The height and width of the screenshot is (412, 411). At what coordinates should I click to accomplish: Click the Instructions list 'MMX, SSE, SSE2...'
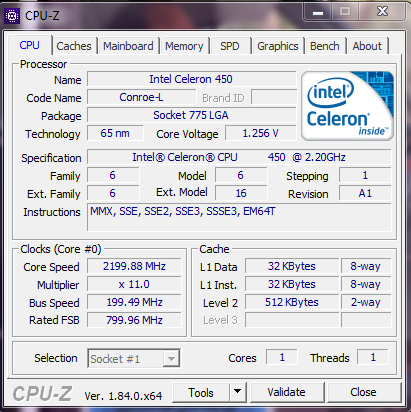(x=239, y=217)
